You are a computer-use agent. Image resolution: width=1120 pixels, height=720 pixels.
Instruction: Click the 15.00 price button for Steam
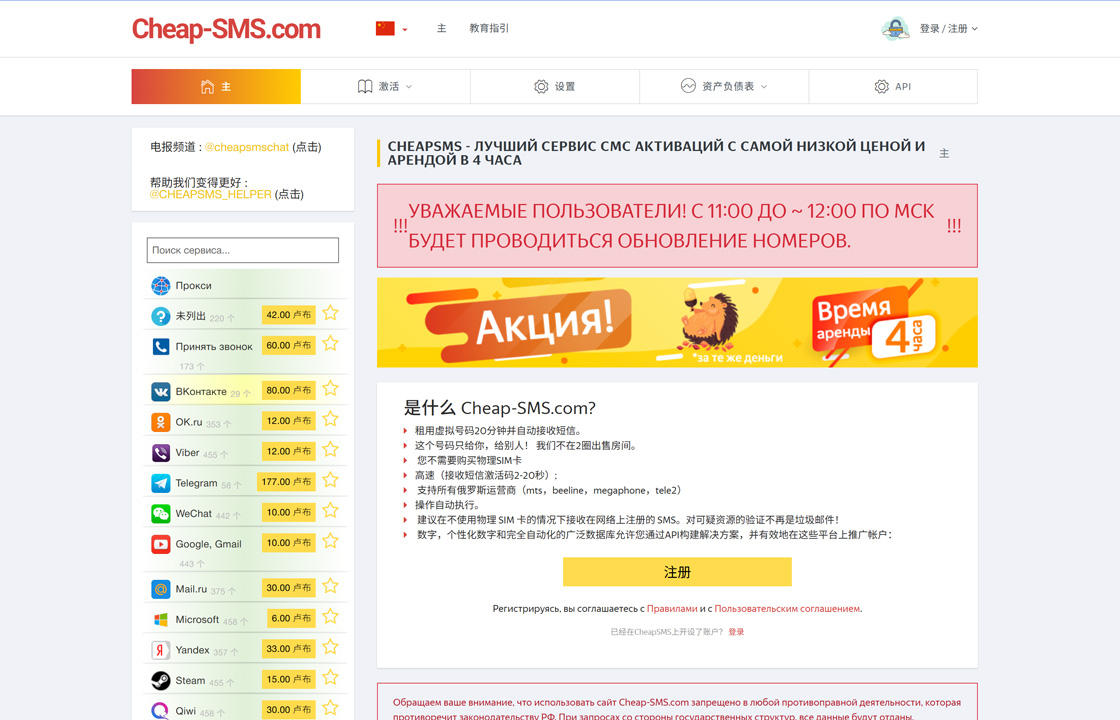(x=289, y=680)
